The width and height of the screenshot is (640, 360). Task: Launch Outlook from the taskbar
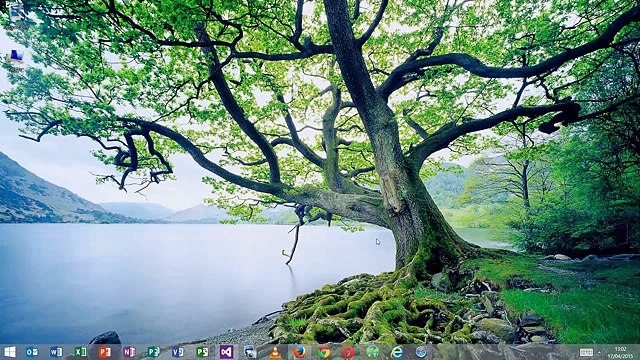(32, 352)
